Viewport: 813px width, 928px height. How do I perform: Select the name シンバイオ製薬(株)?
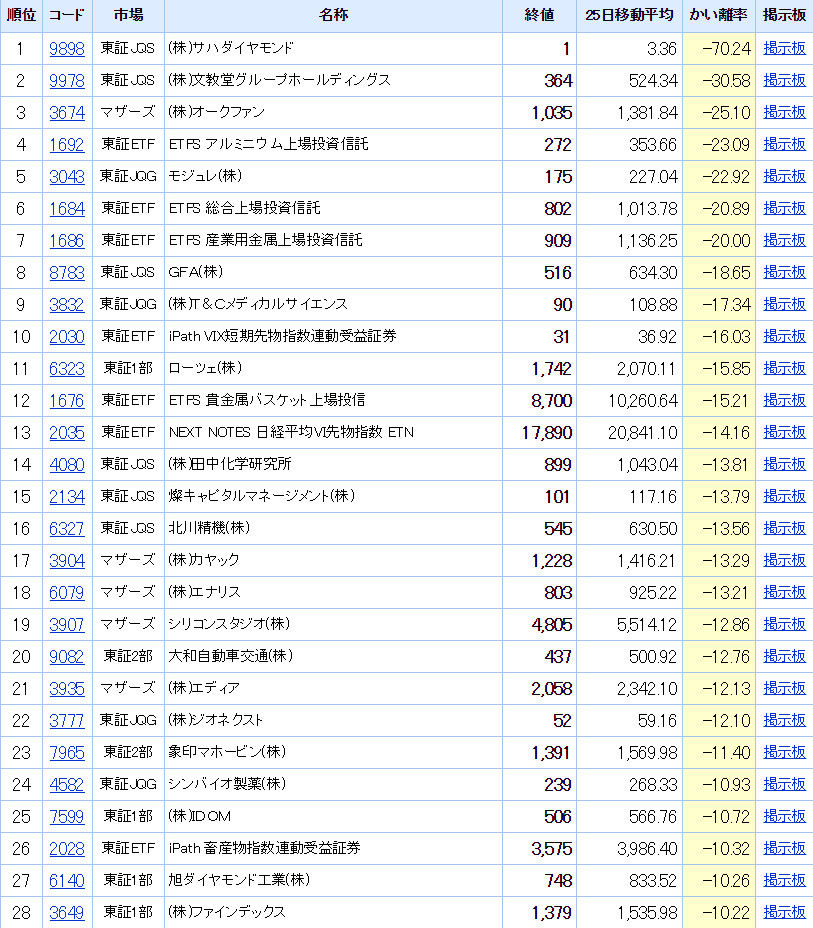pos(227,784)
